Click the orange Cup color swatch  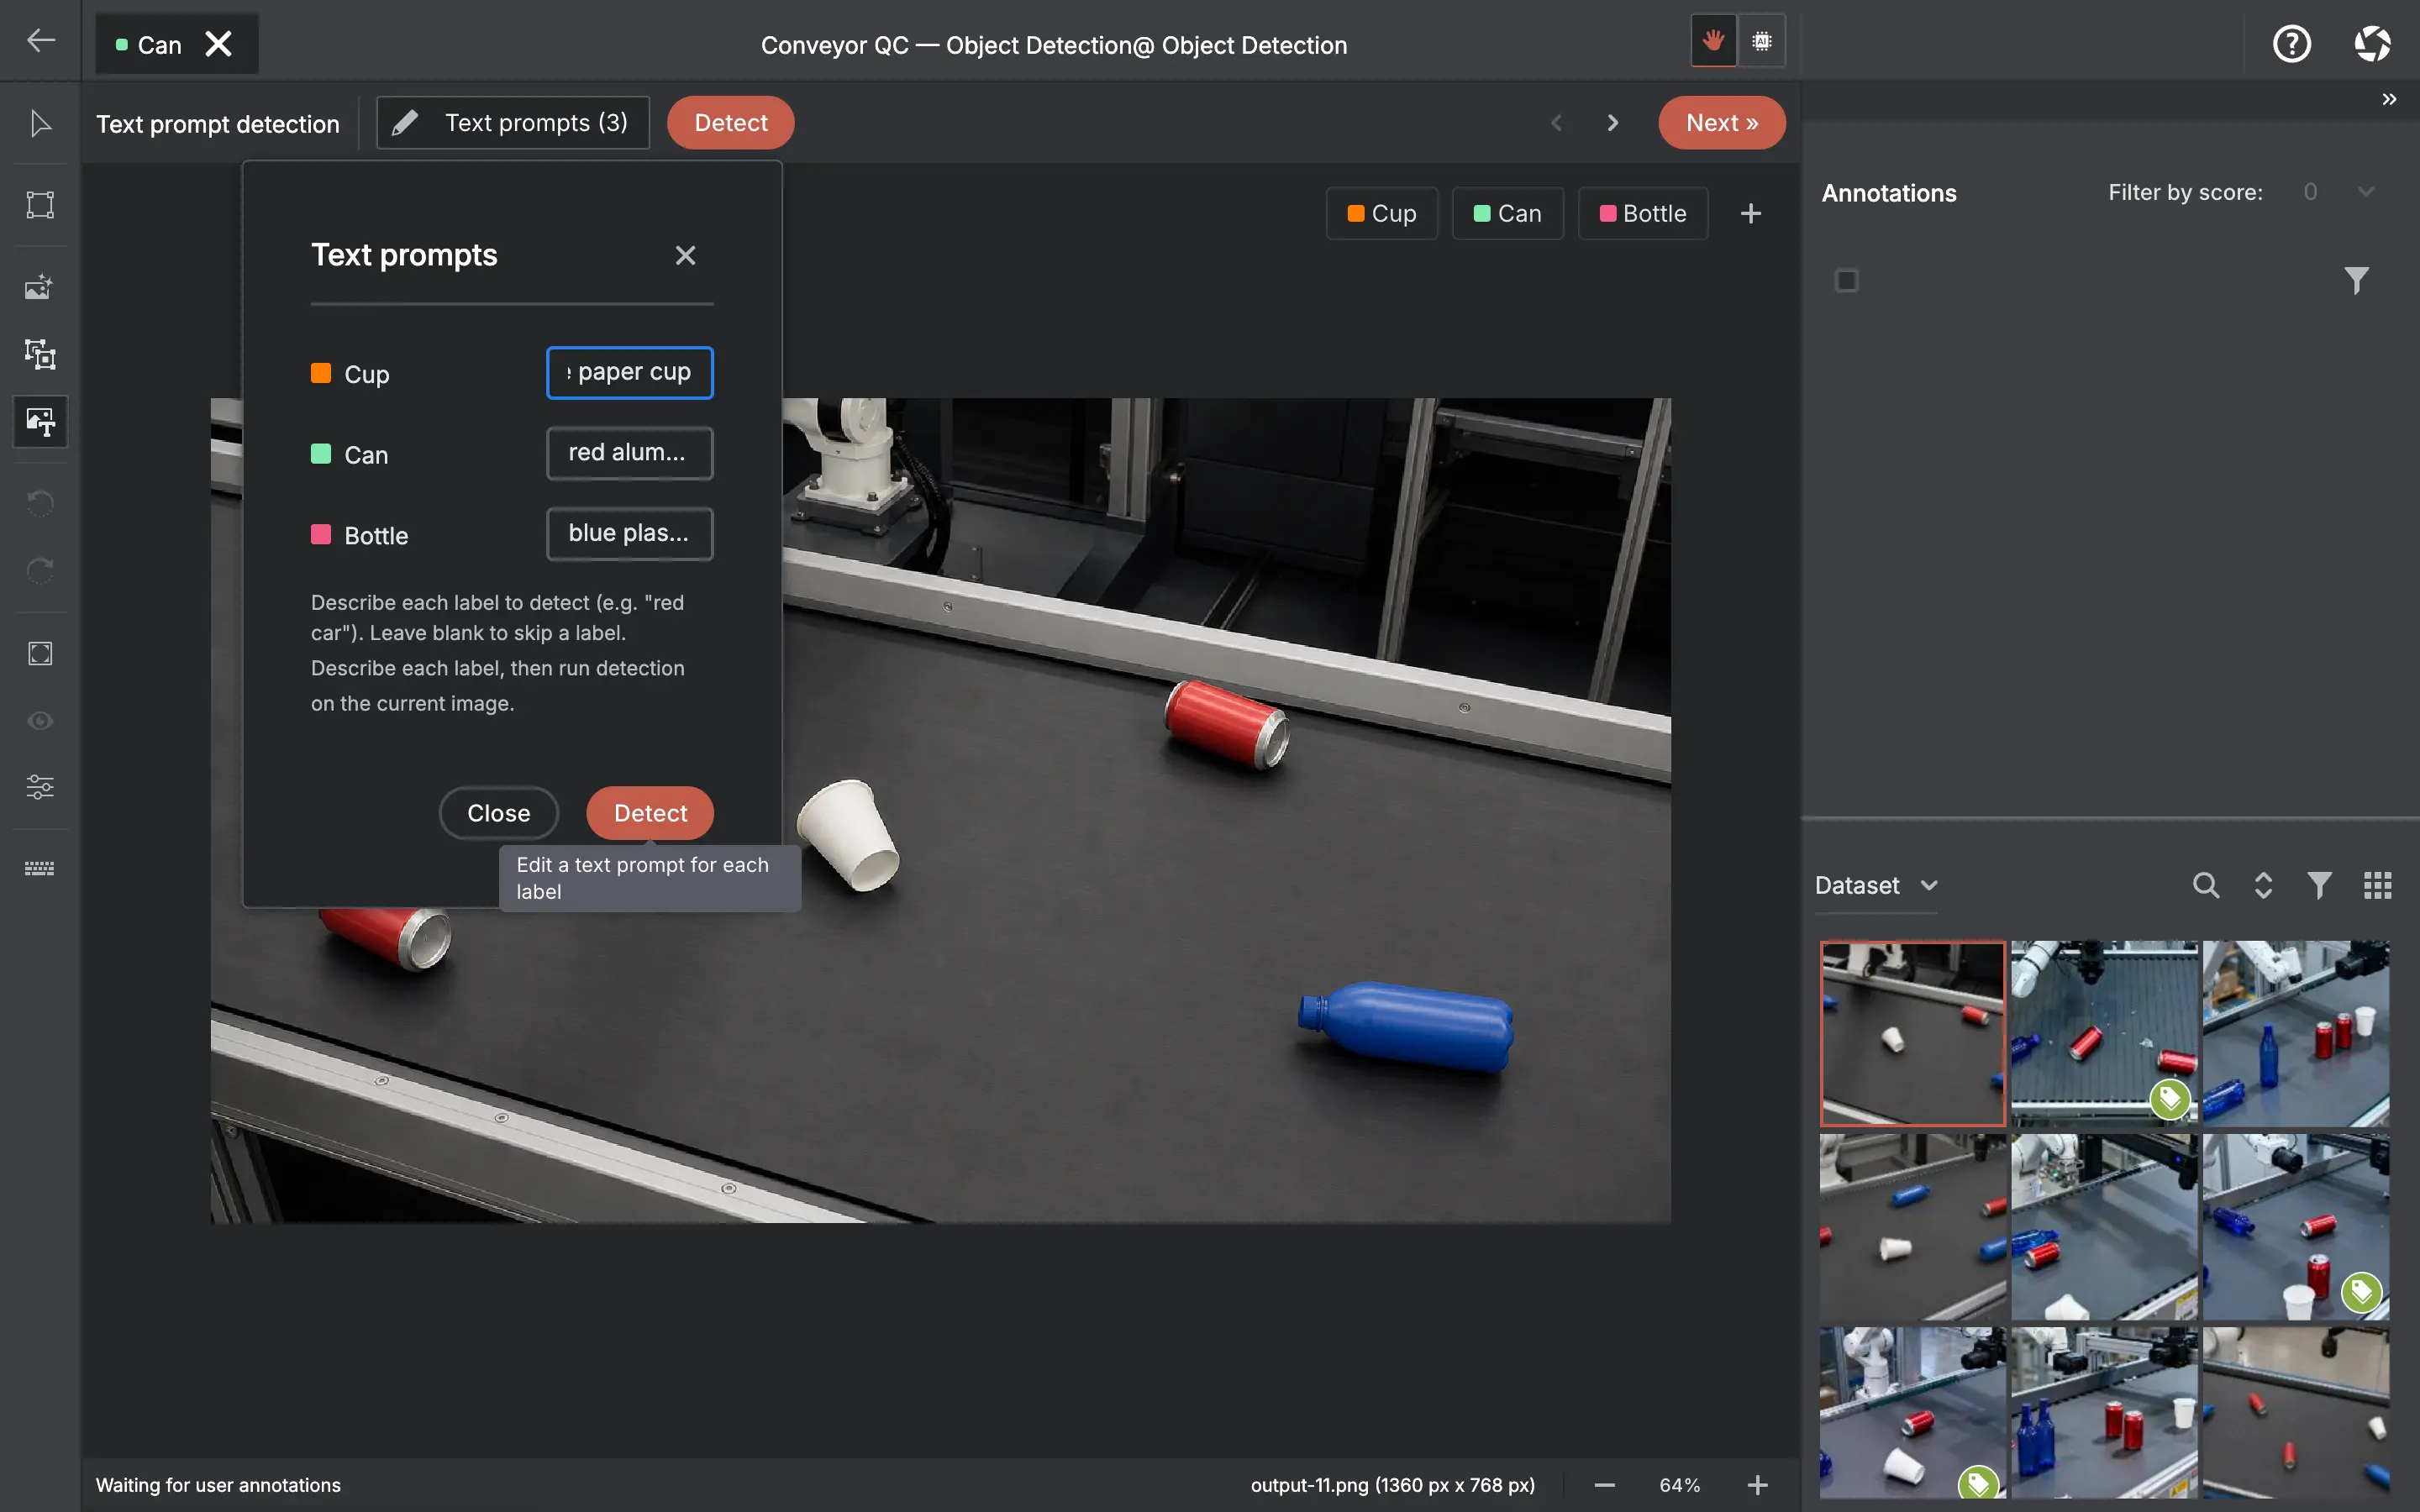pos(321,374)
